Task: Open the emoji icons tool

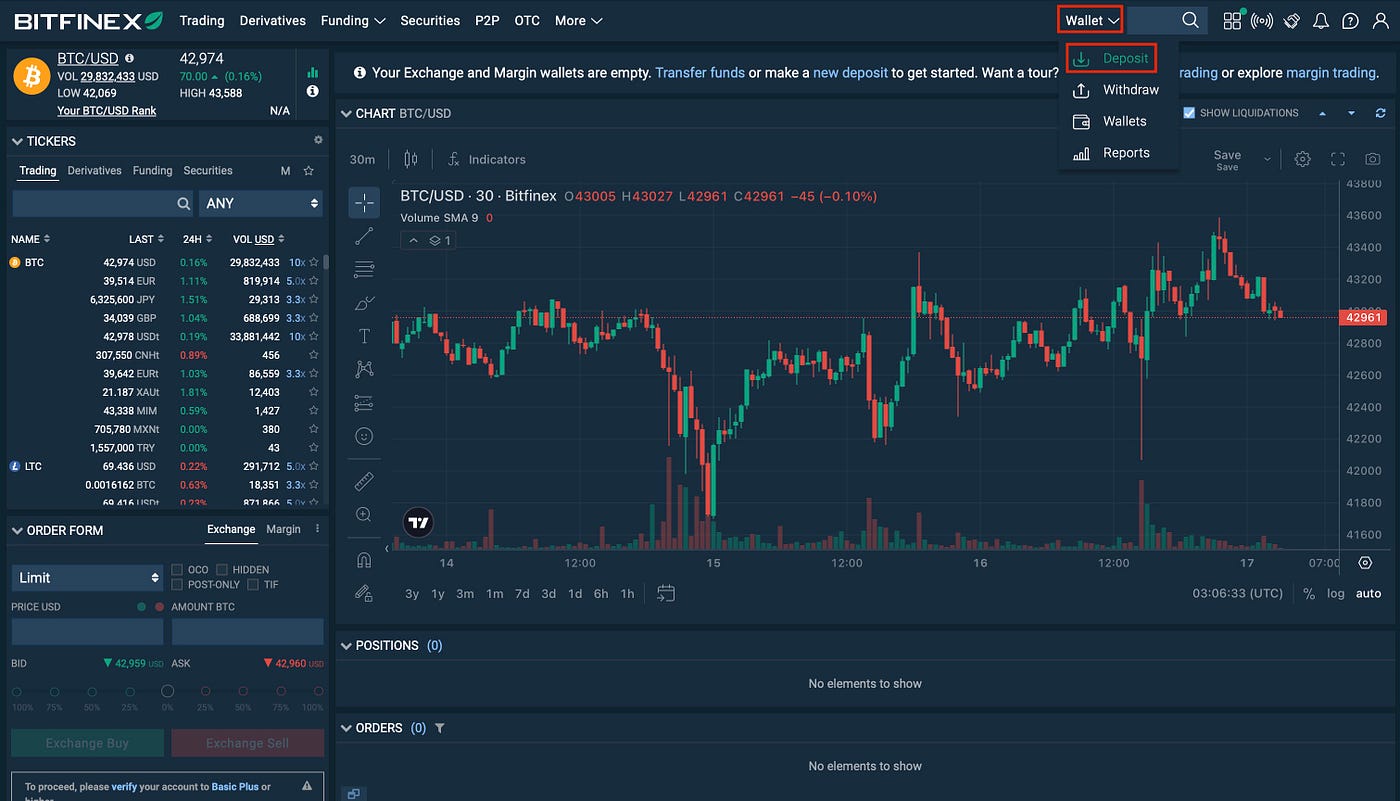Action: 364,436
